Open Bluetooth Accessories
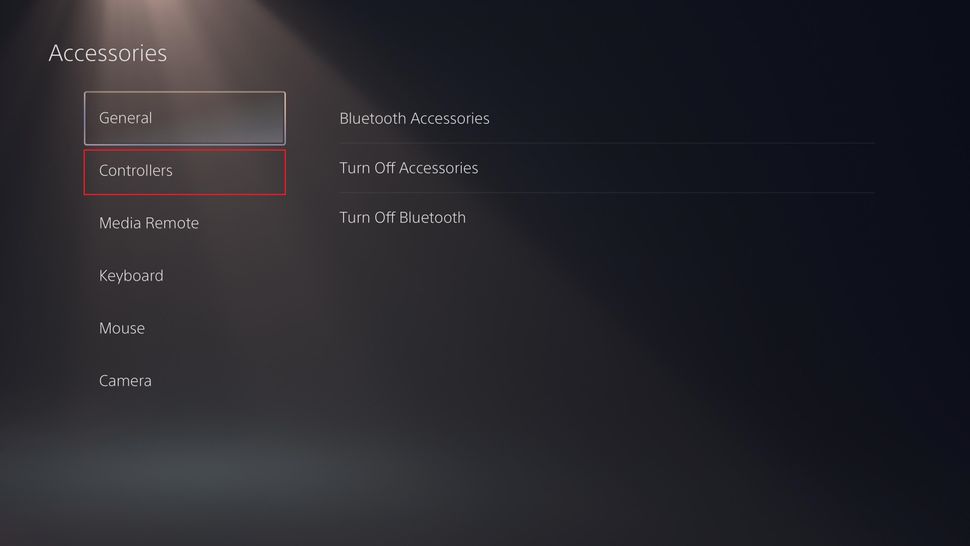The width and height of the screenshot is (970, 546). [414, 118]
